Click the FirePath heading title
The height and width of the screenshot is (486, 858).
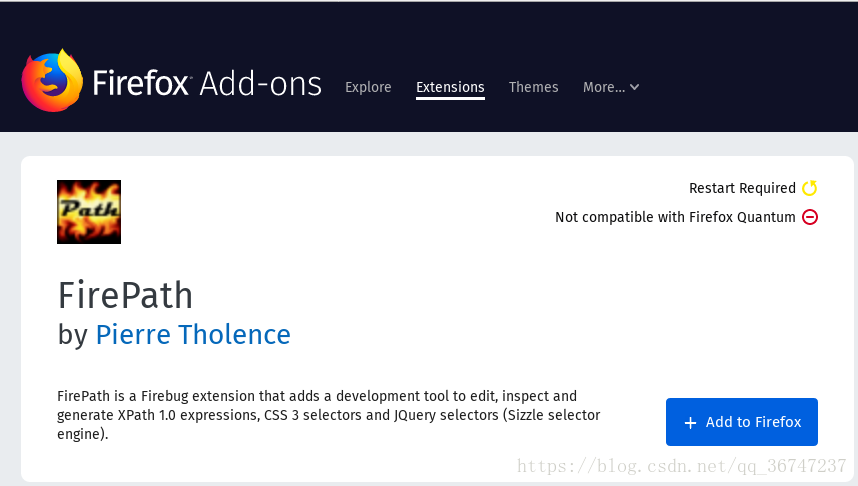tap(125, 296)
